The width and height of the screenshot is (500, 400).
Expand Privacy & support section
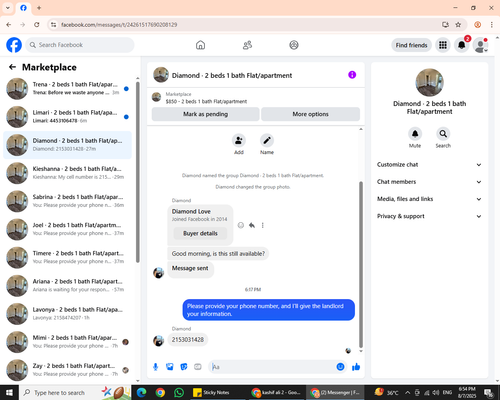pos(429,216)
